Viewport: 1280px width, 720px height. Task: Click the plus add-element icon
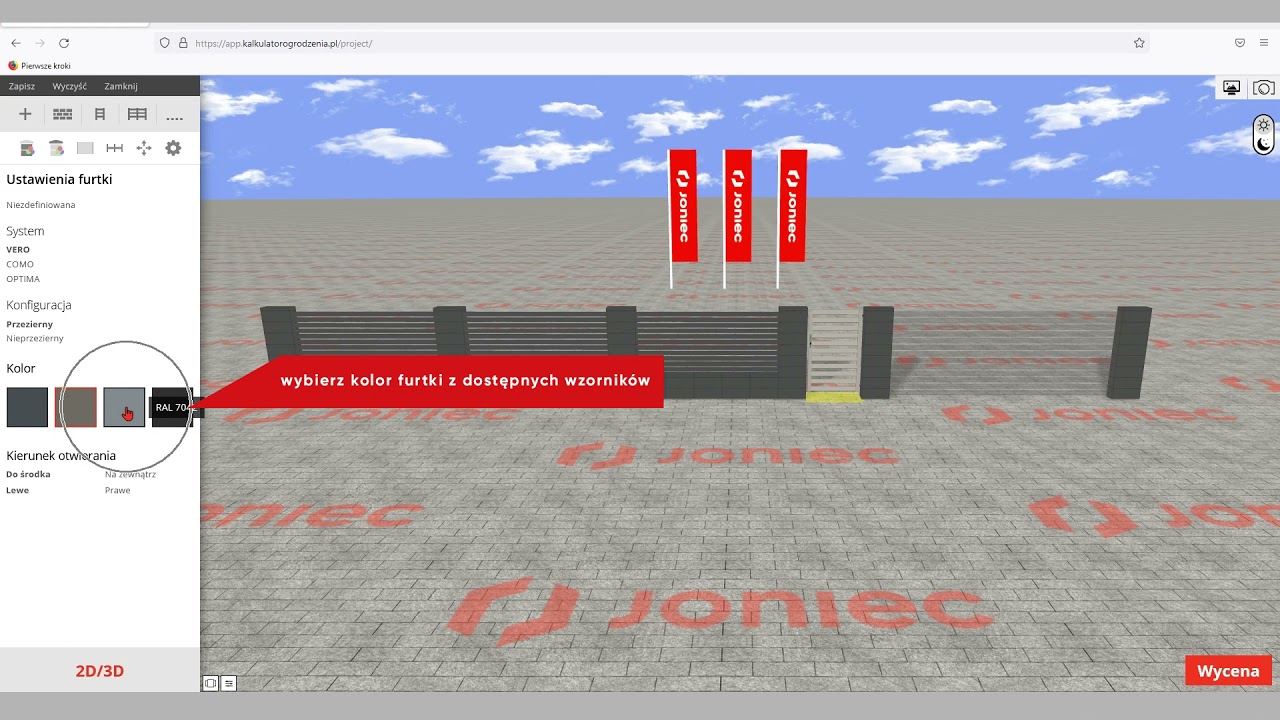pos(26,115)
